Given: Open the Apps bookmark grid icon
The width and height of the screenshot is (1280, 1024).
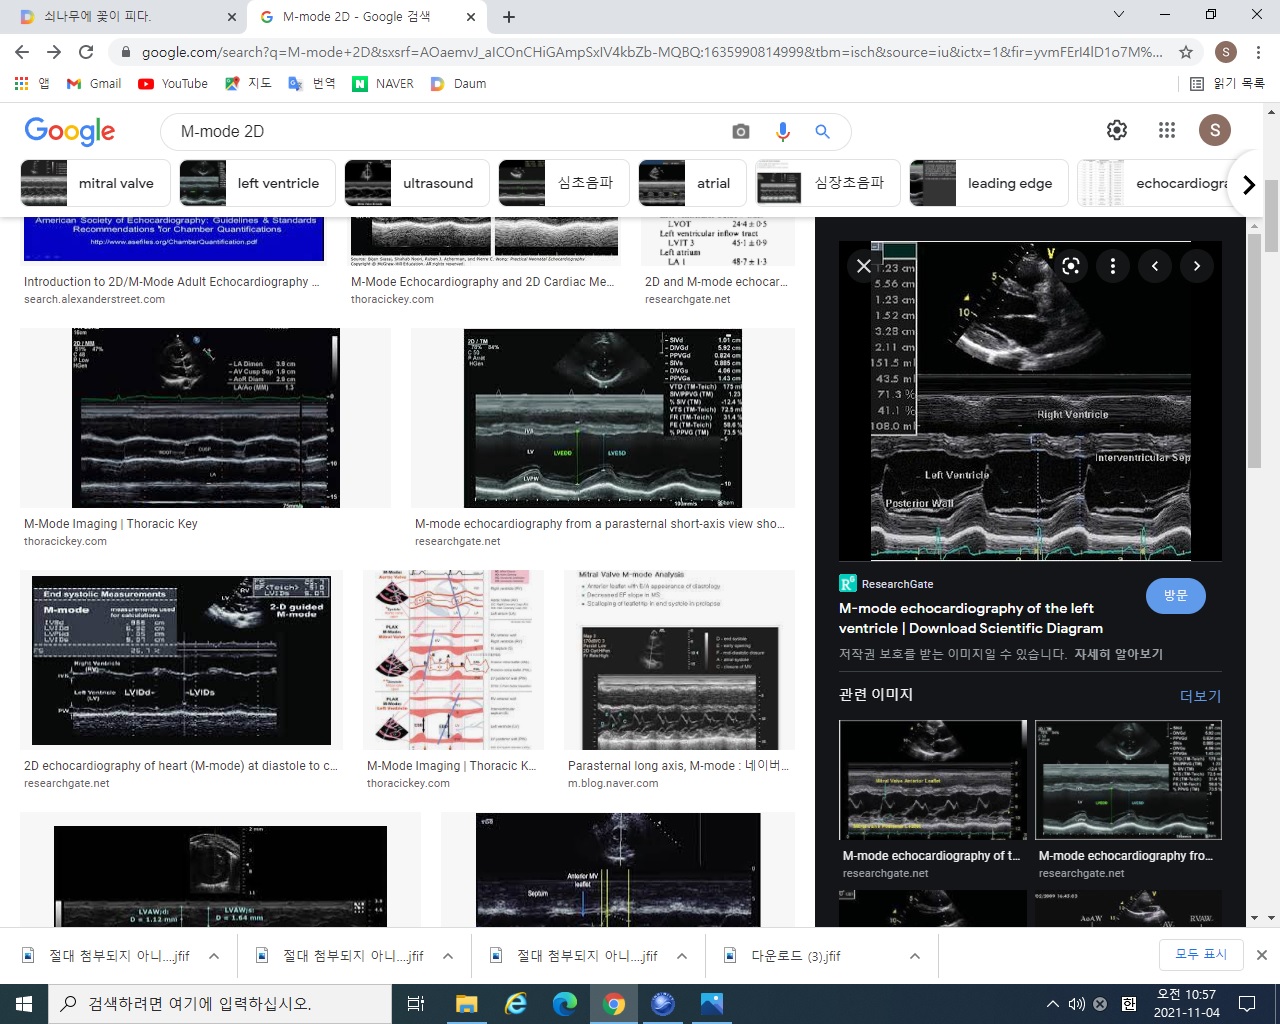Looking at the screenshot, I should 30,84.
